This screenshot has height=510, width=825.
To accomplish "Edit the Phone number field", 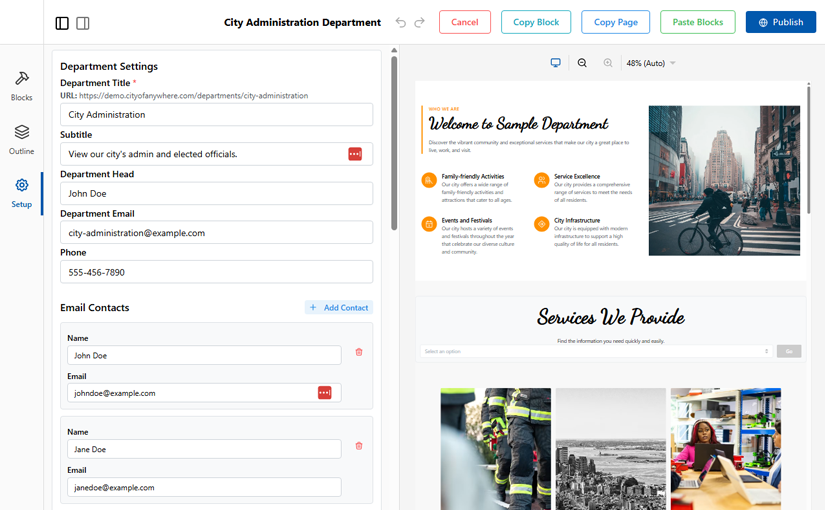I will pos(216,272).
